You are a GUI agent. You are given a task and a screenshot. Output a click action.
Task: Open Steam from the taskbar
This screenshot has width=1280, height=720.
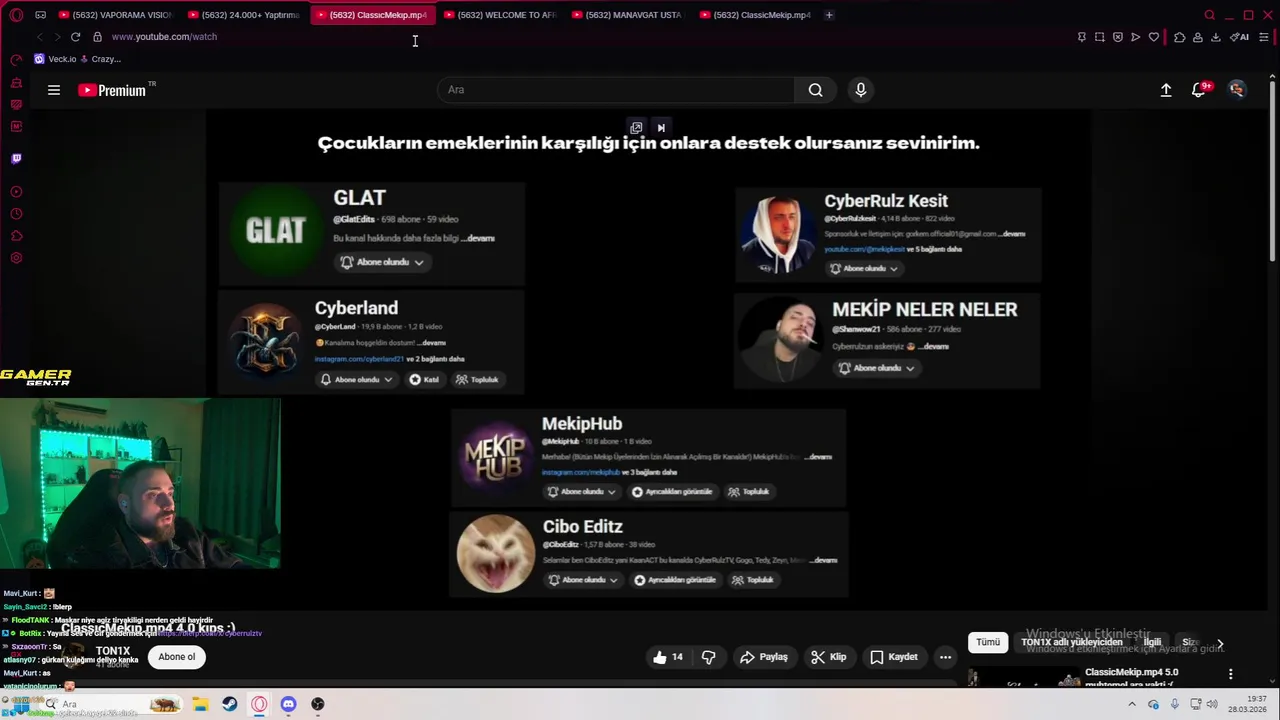click(230, 704)
